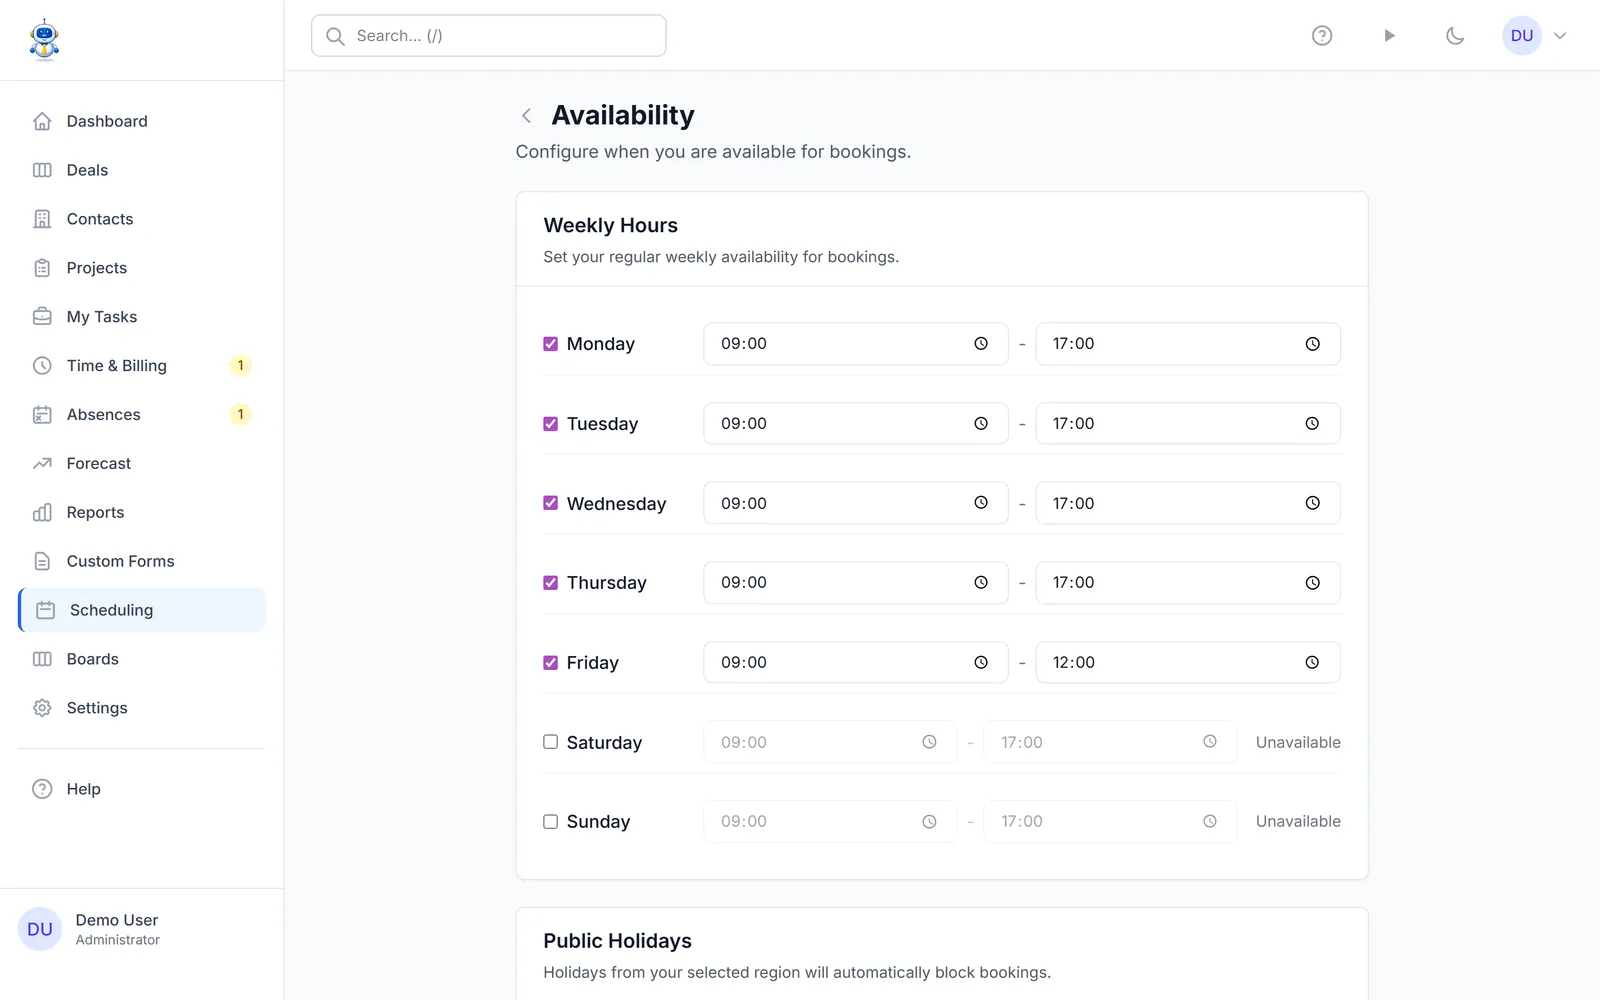The image size is (1600, 1000).
Task: Click the Contacts building icon
Action: point(42,219)
